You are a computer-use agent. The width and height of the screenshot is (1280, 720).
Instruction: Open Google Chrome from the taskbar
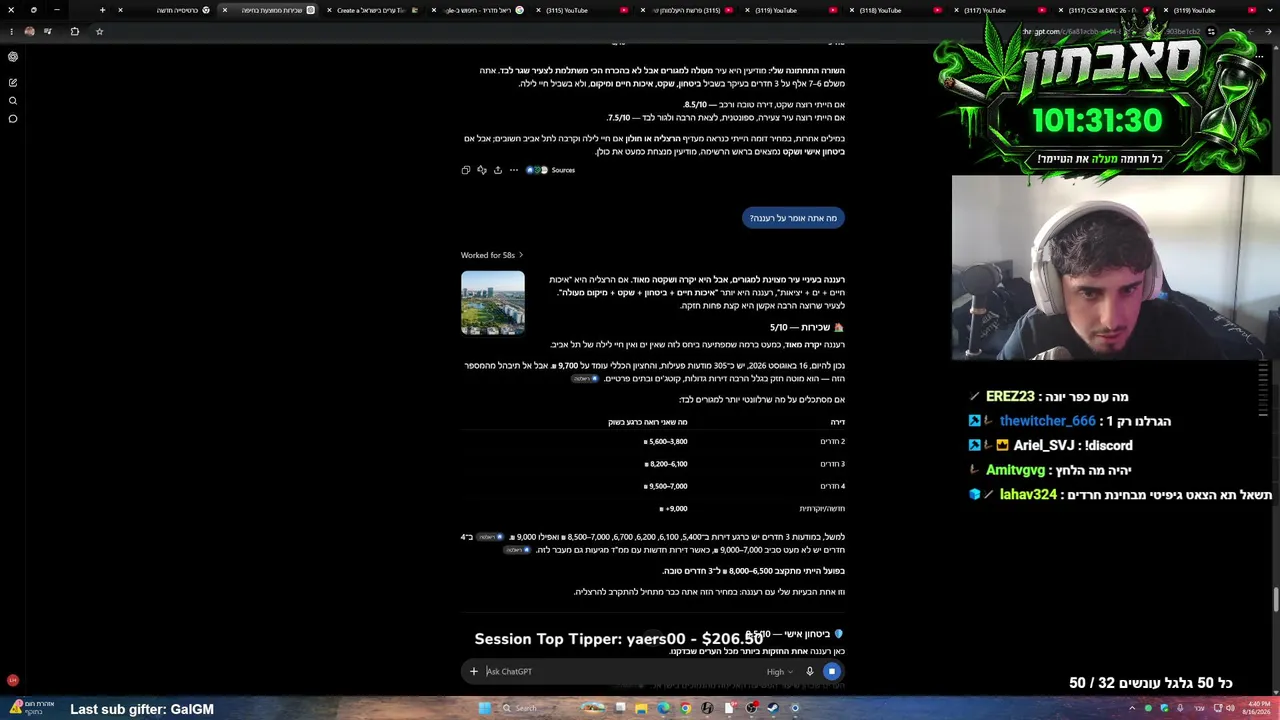tap(685, 708)
